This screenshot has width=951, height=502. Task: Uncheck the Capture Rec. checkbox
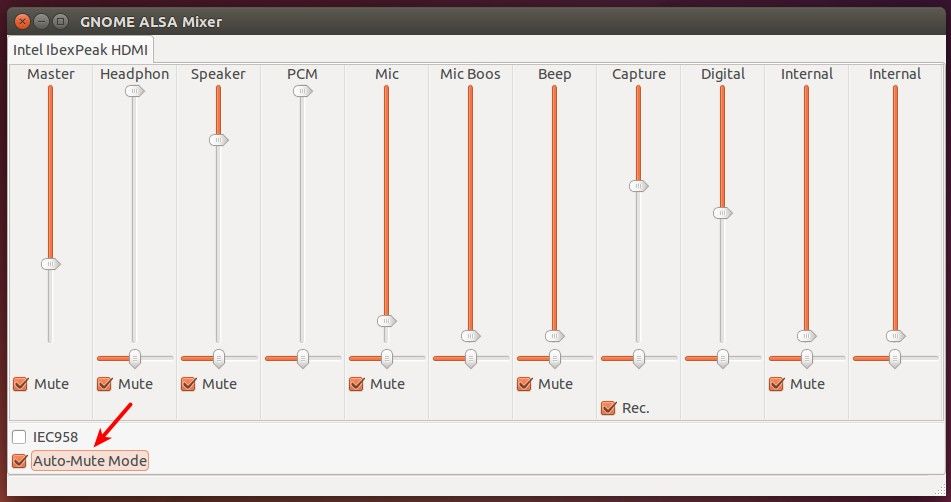pos(608,408)
